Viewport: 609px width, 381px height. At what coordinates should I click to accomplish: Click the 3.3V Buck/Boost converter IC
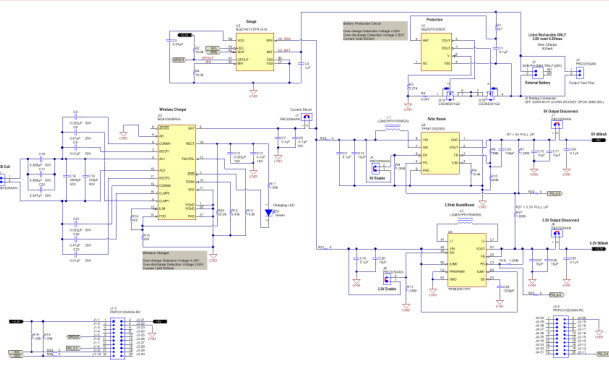click(x=467, y=260)
